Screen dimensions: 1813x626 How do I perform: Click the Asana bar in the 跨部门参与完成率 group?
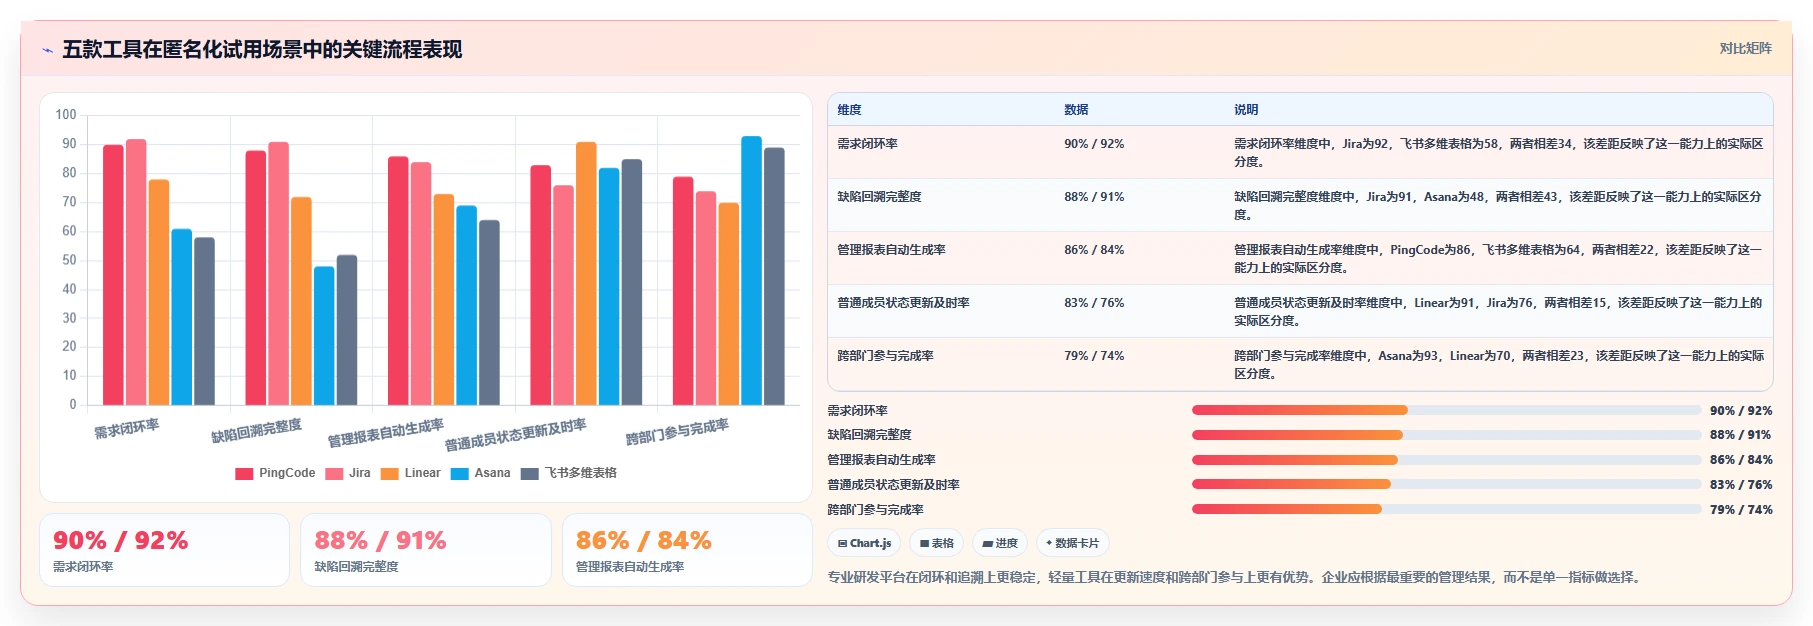coord(751,270)
